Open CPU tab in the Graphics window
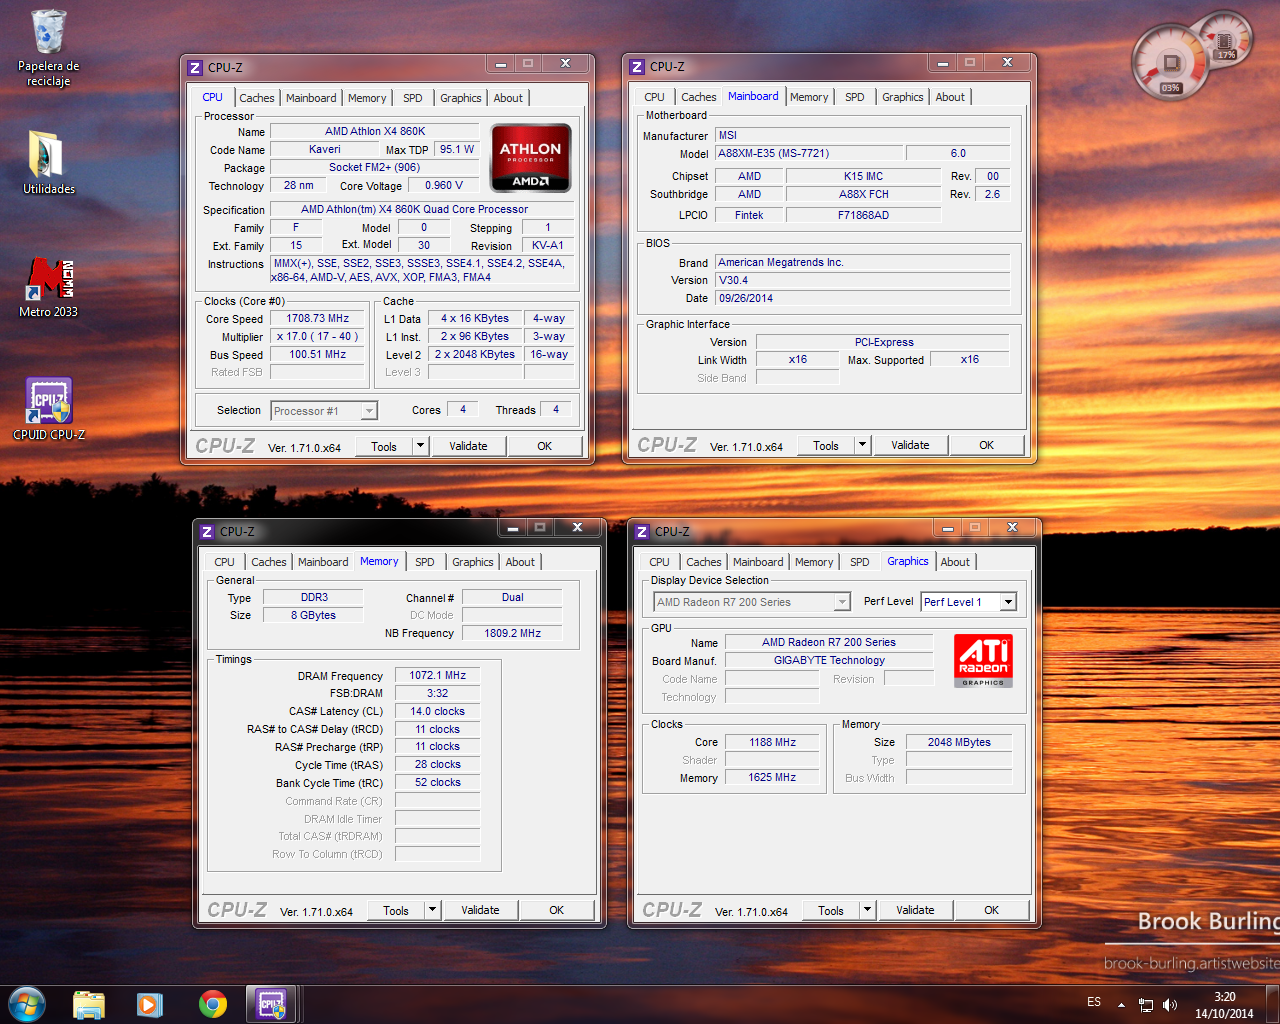Image resolution: width=1280 pixels, height=1024 pixels. 660,562
